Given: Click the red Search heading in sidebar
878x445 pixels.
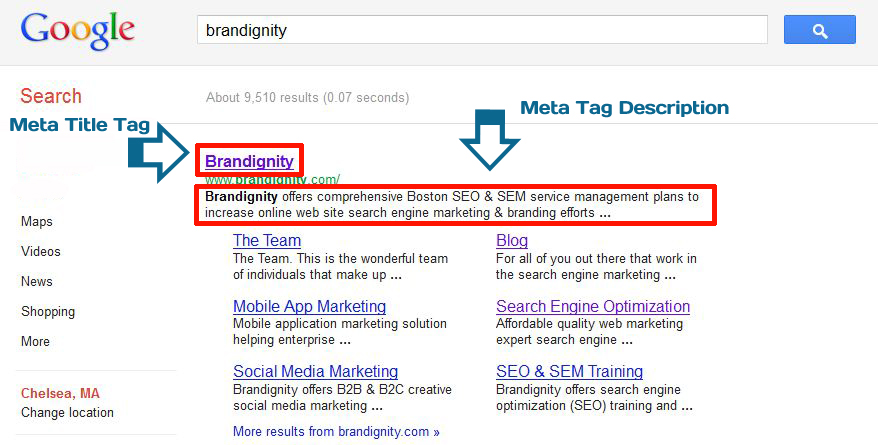Looking at the screenshot, I should [x=51, y=96].
